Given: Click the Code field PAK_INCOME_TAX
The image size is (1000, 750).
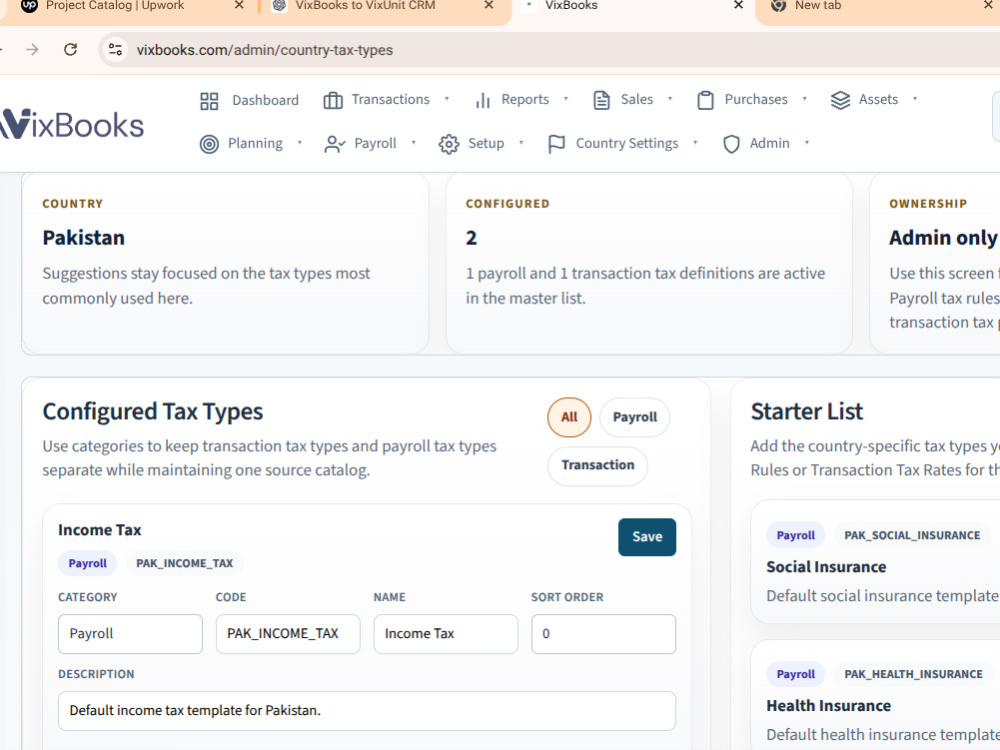Looking at the screenshot, I should click(288, 634).
